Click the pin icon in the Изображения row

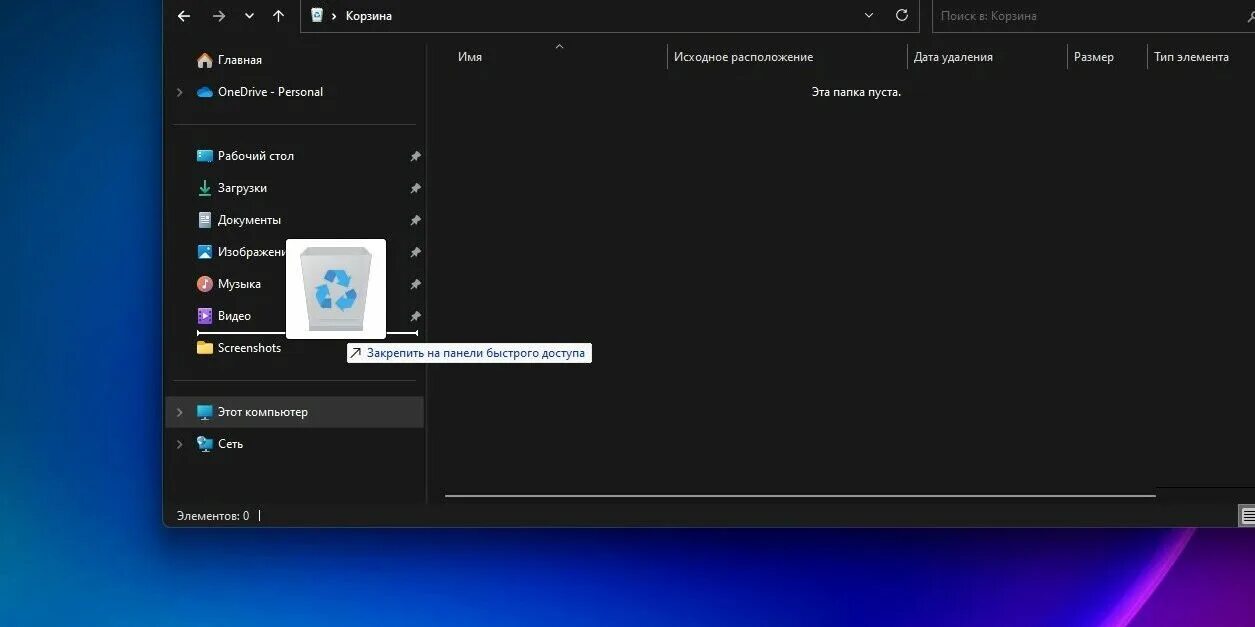415,252
